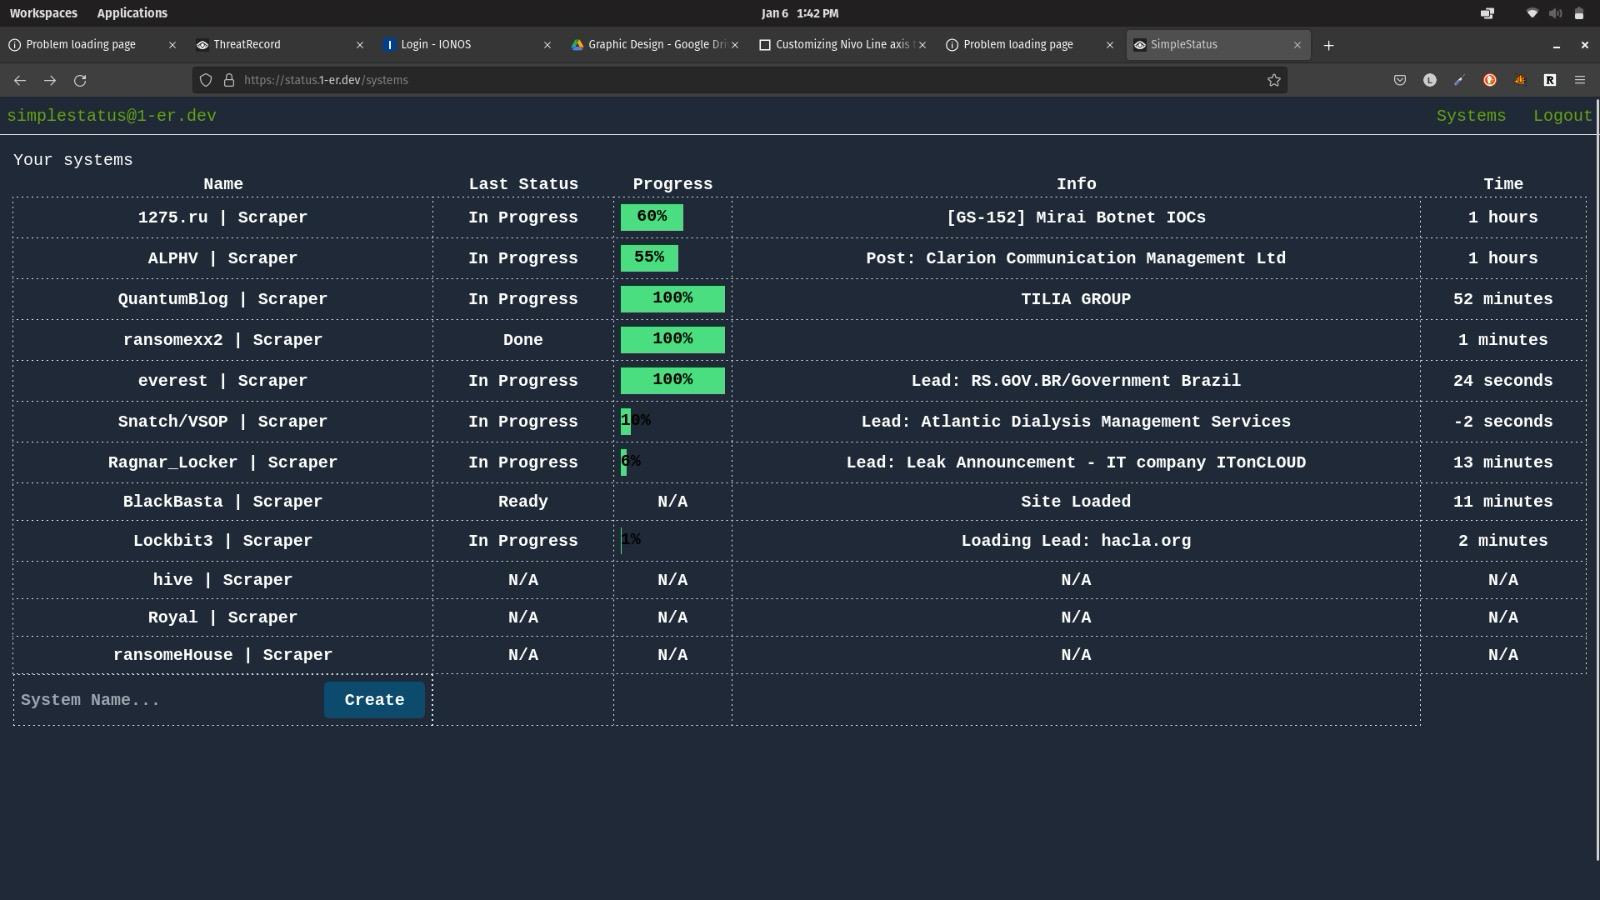Image resolution: width=1600 pixels, height=900 pixels.
Task: Click the white R extension icon
Action: click(1550, 80)
